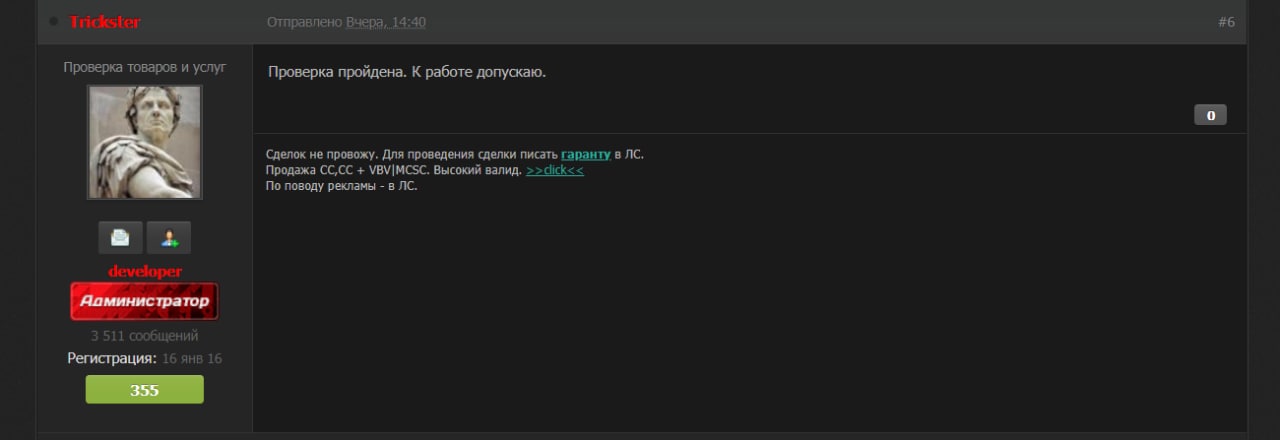Click the Проверка товаров и услуг member title

pyautogui.click(x=144, y=67)
